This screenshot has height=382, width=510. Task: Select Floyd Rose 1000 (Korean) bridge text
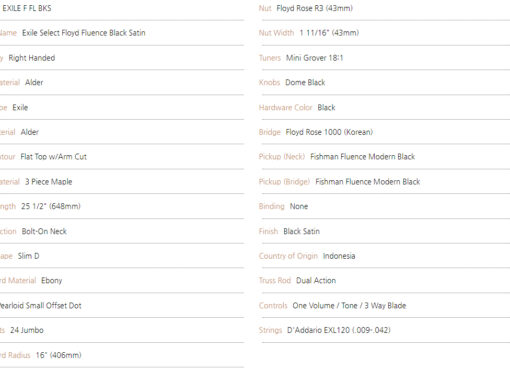[329, 132]
